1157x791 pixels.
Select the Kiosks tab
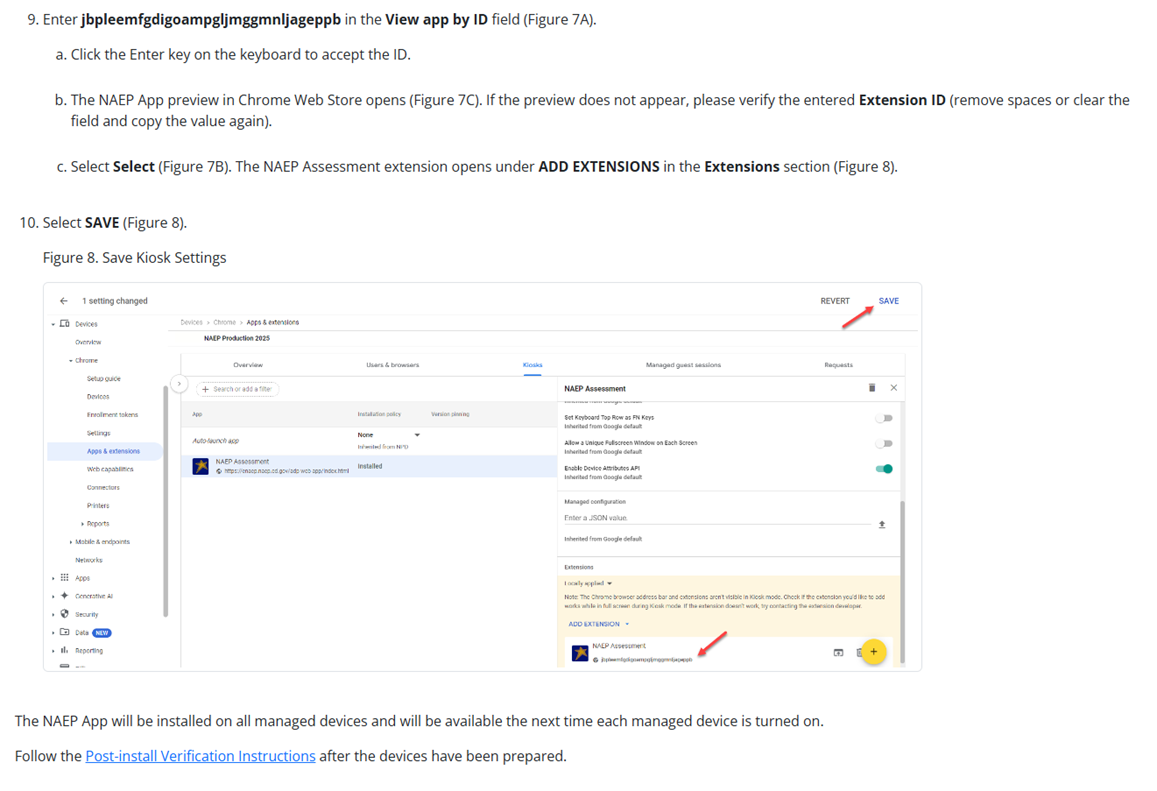(x=533, y=365)
